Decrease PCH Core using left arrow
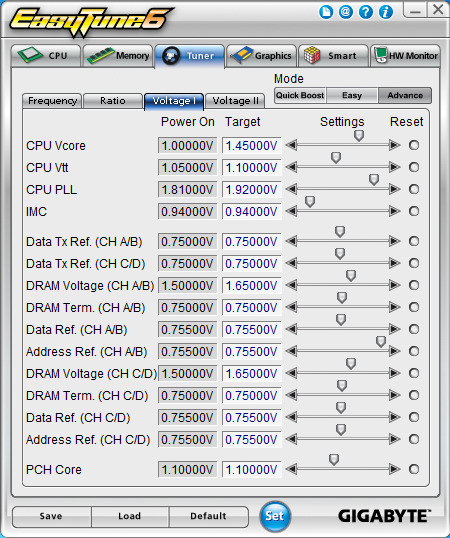The height and width of the screenshot is (538, 450). point(291,469)
